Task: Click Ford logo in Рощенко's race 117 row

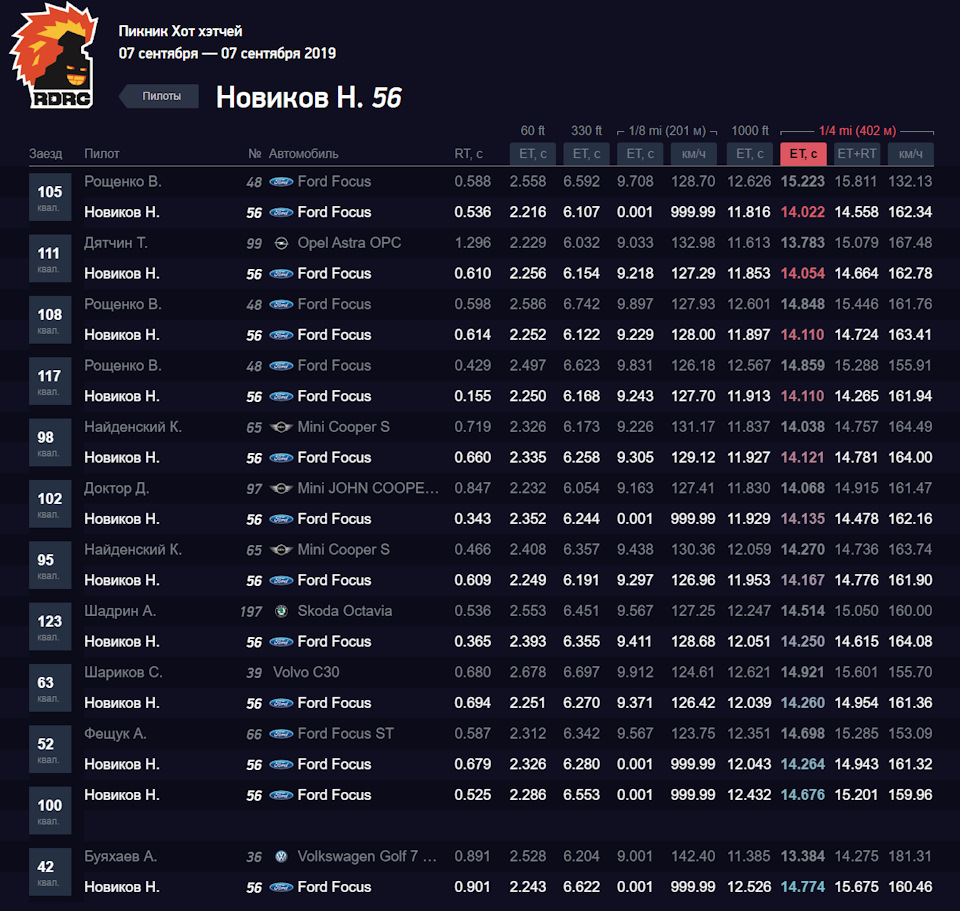Action: 281,366
